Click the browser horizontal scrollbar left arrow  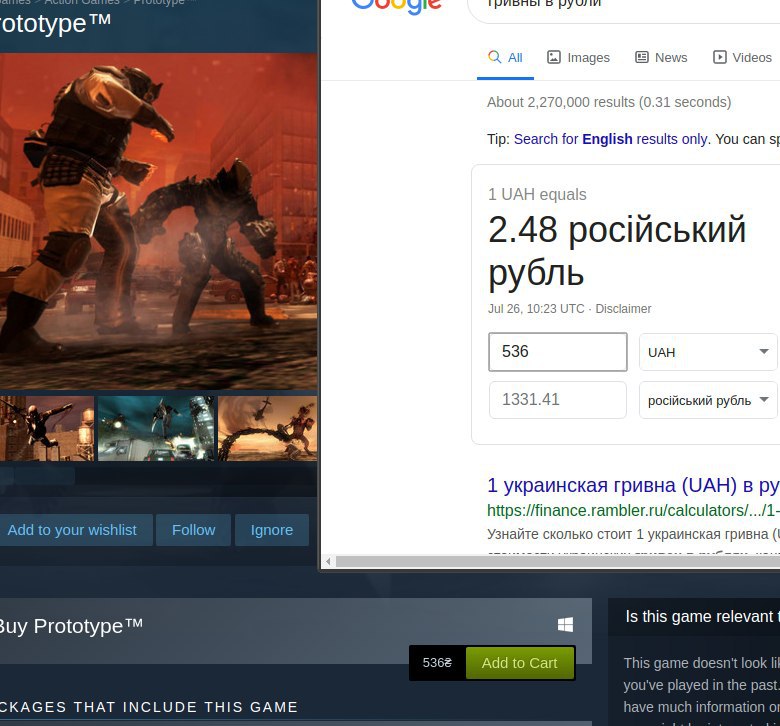pyautogui.click(x=328, y=562)
